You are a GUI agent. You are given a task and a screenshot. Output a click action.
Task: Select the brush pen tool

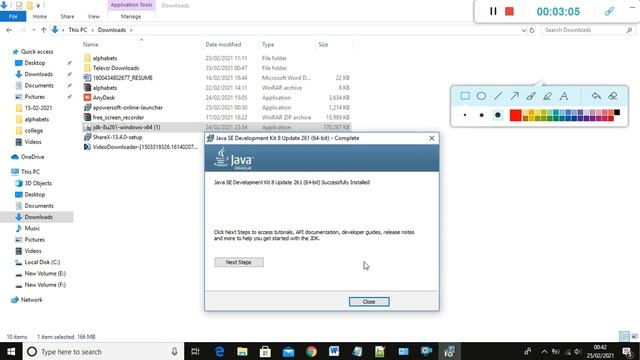click(x=531, y=96)
